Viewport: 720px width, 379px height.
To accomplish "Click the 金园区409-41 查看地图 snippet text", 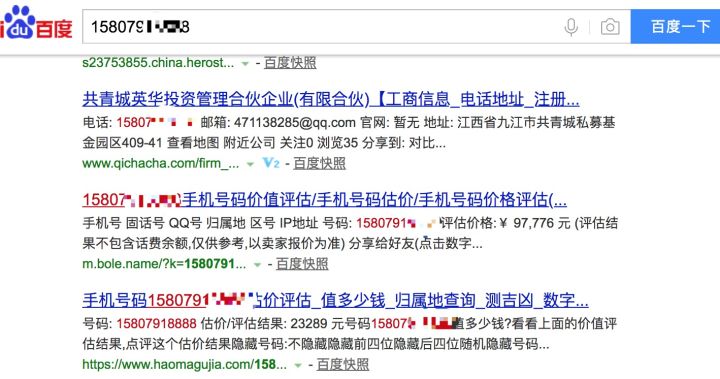I will pos(151,143).
